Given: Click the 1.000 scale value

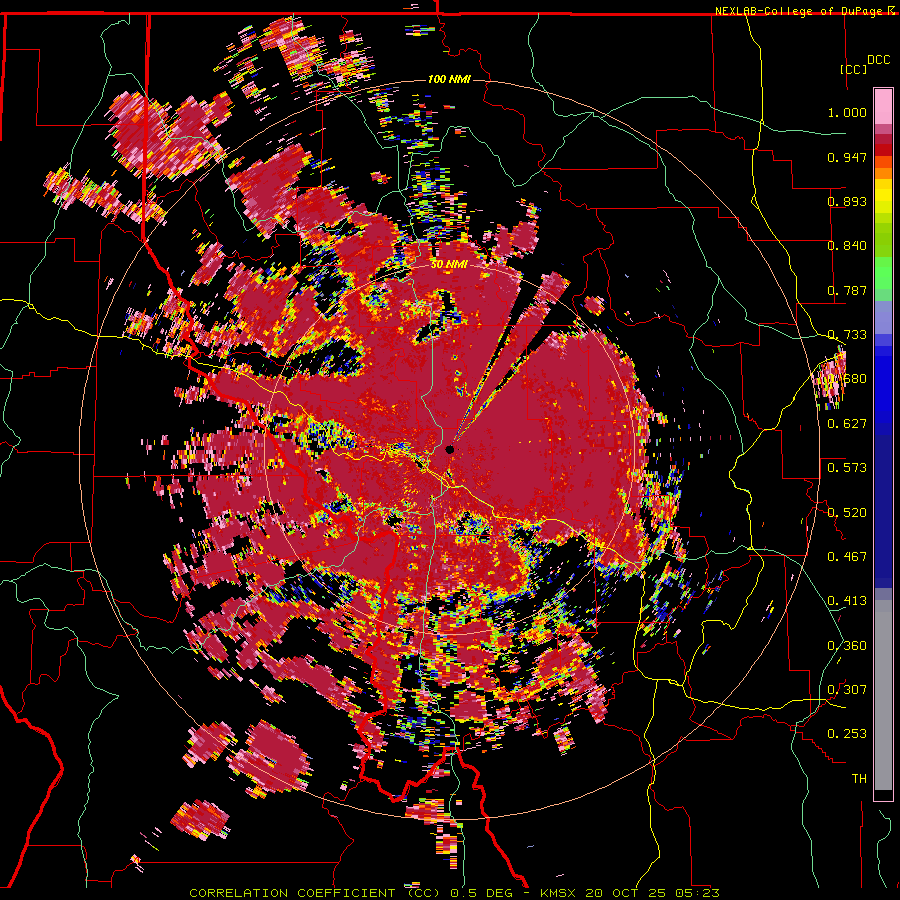Looking at the screenshot, I should [847, 112].
